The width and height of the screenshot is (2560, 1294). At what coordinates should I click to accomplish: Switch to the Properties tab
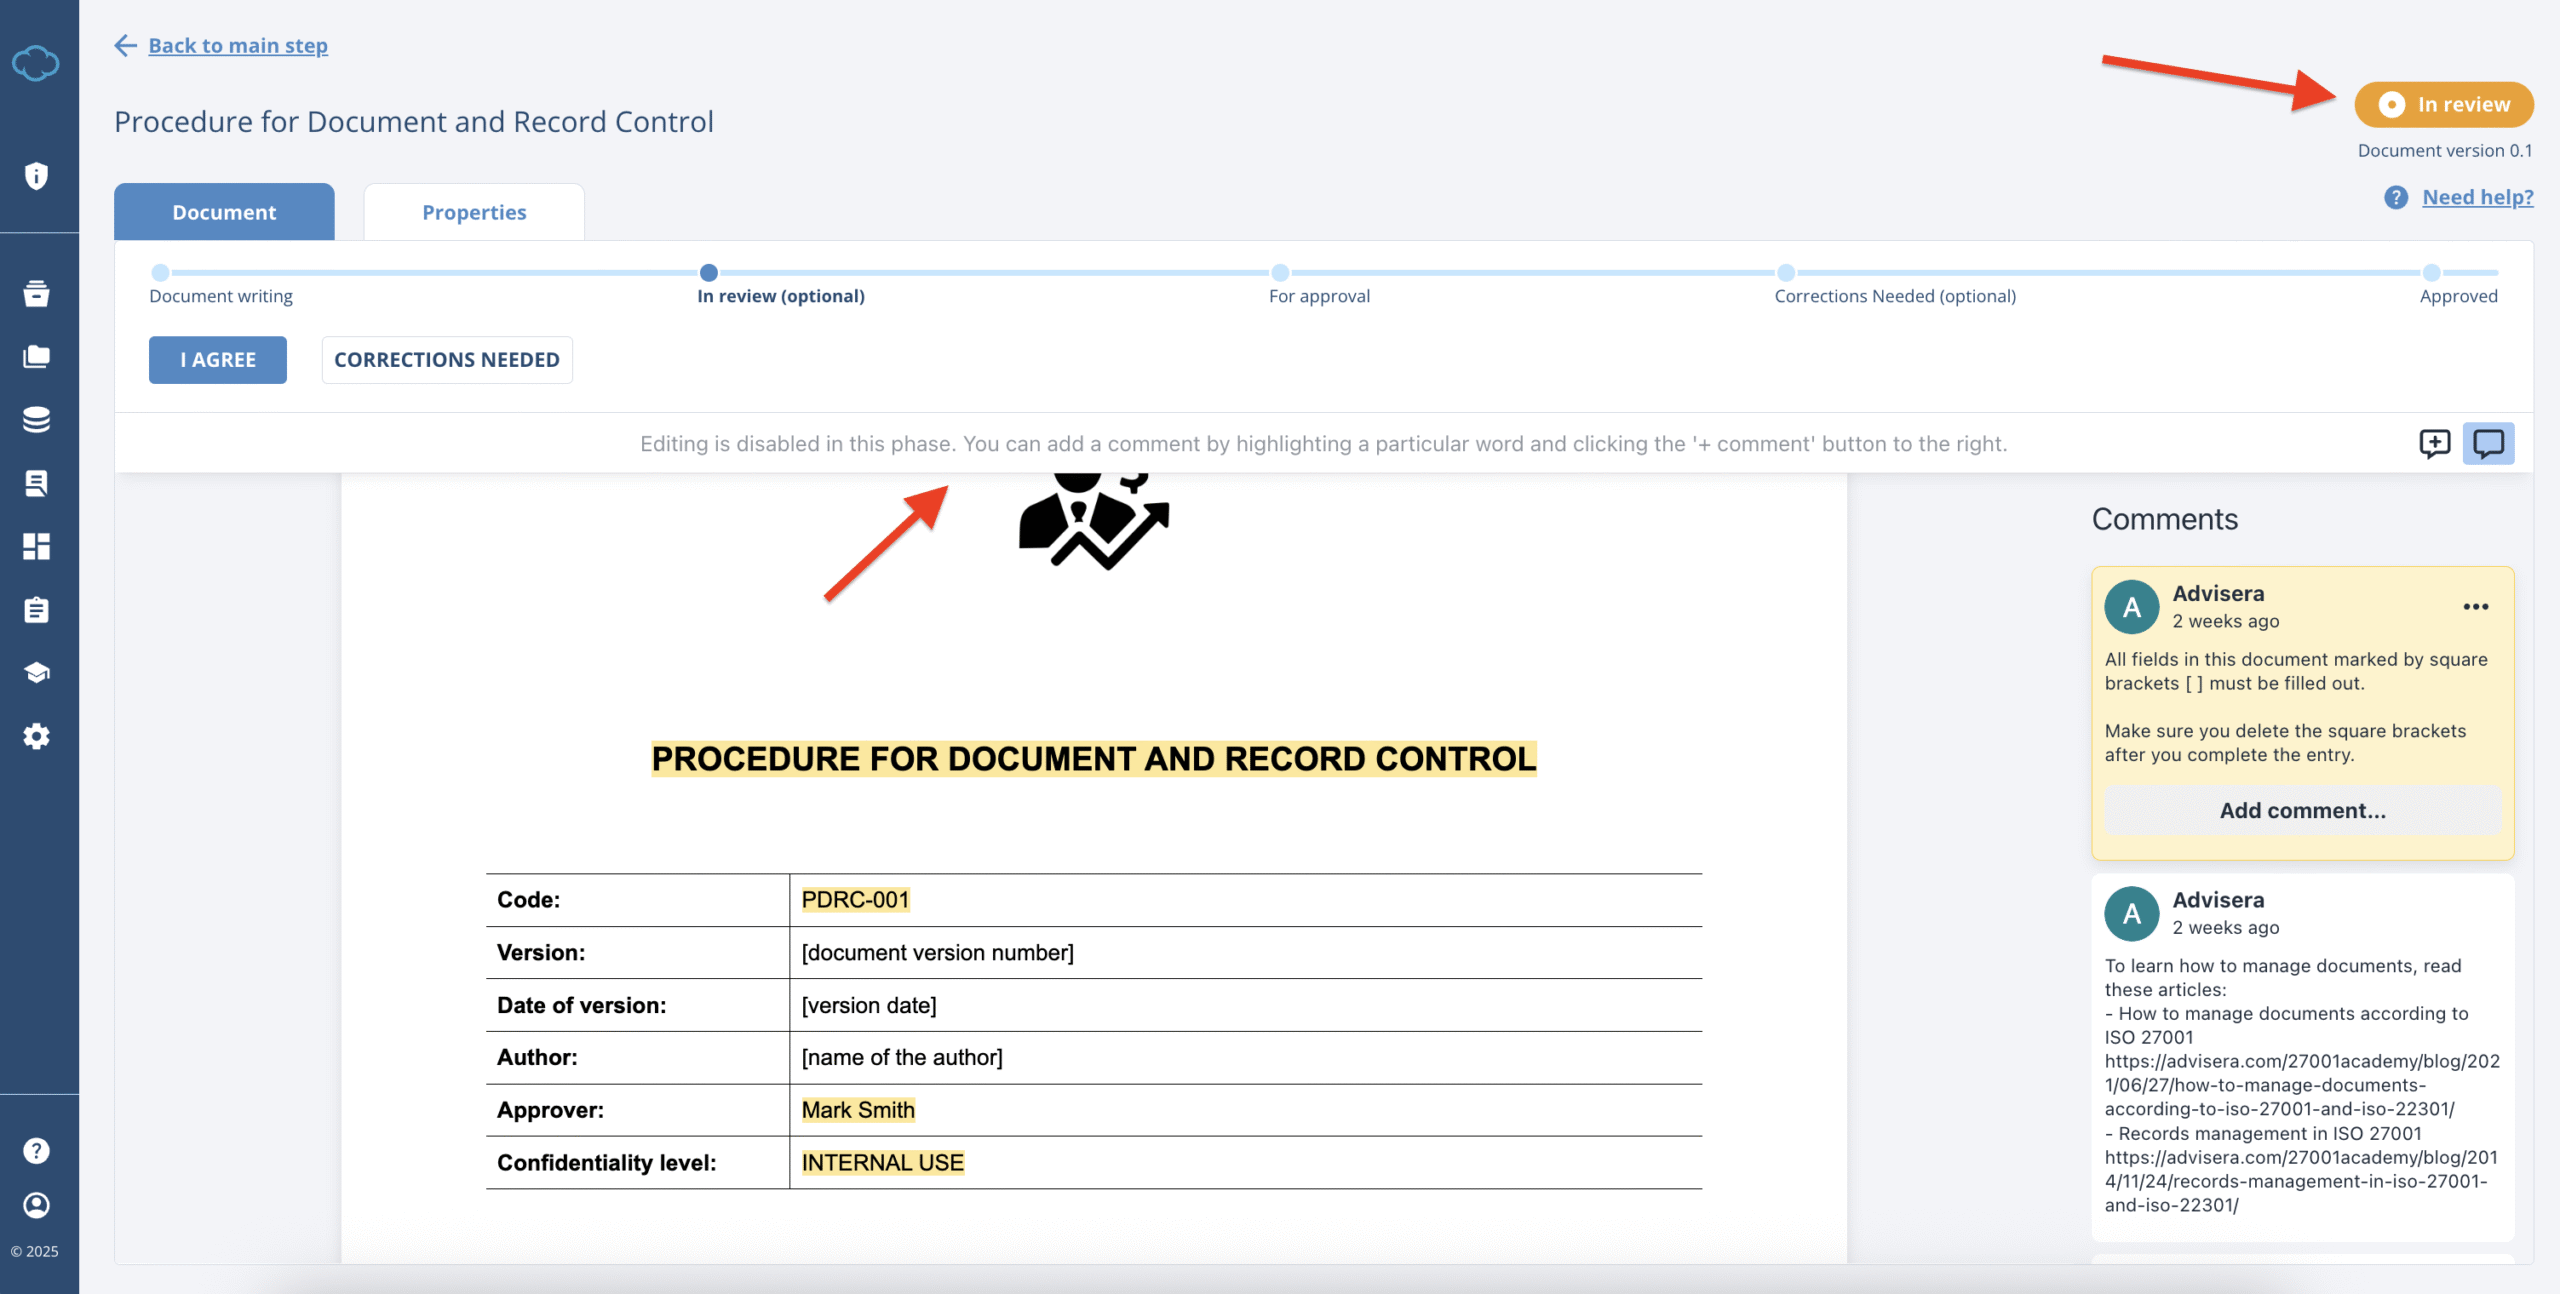(x=473, y=211)
